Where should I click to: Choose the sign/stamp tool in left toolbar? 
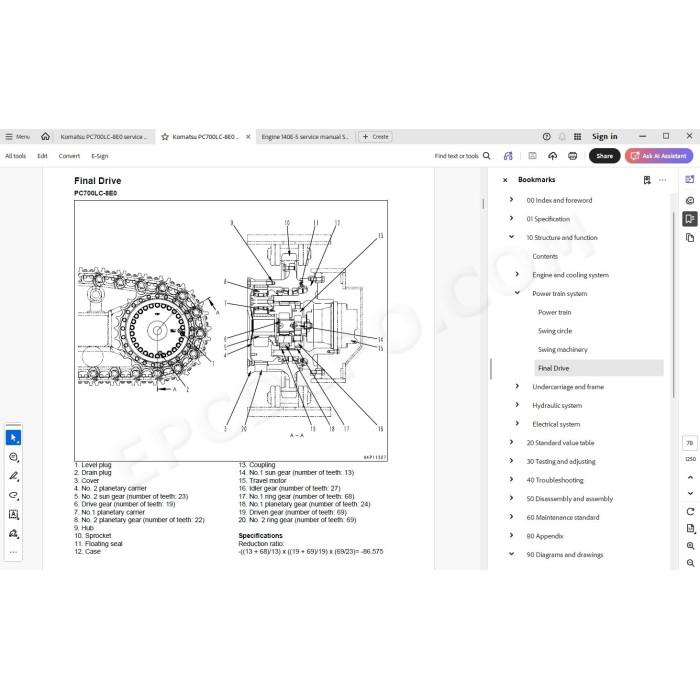tap(13, 533)
